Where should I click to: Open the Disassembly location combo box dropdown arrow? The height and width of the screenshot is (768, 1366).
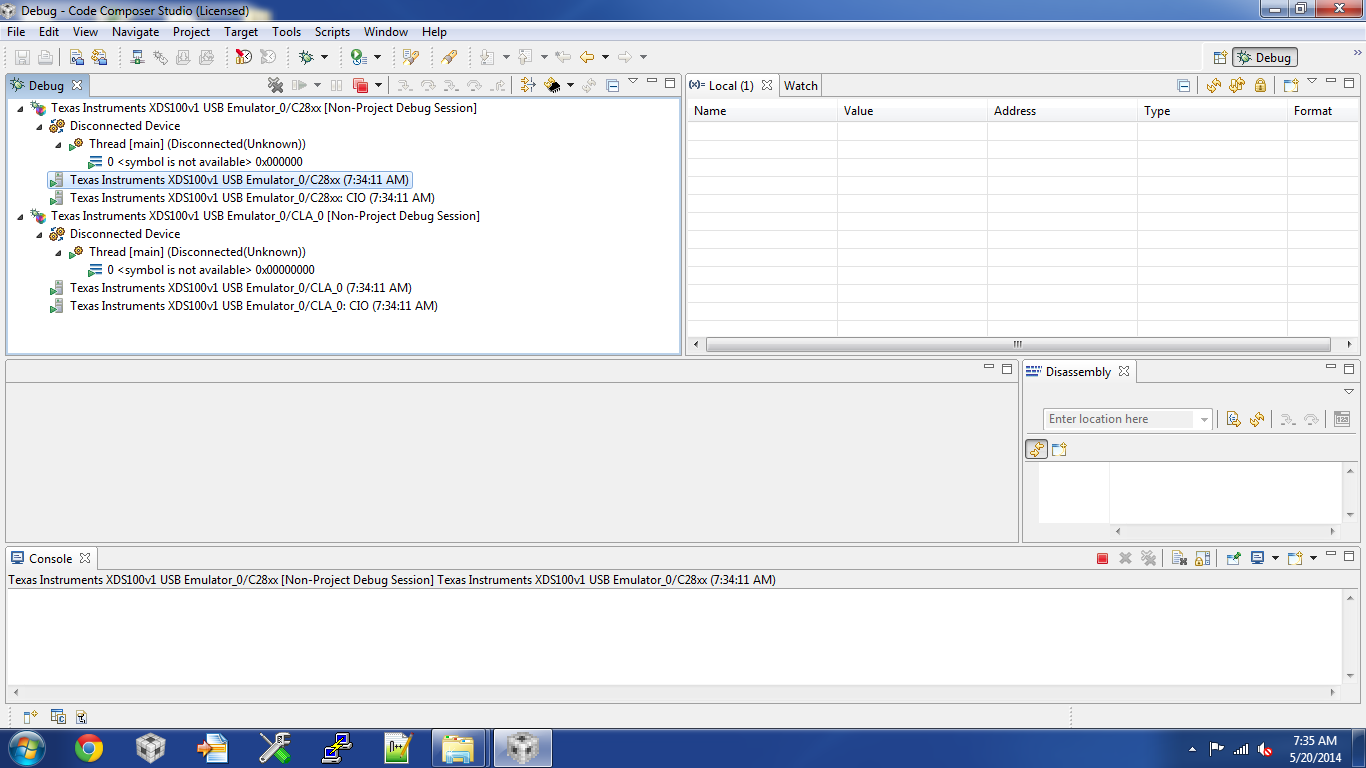point(1204,420)
